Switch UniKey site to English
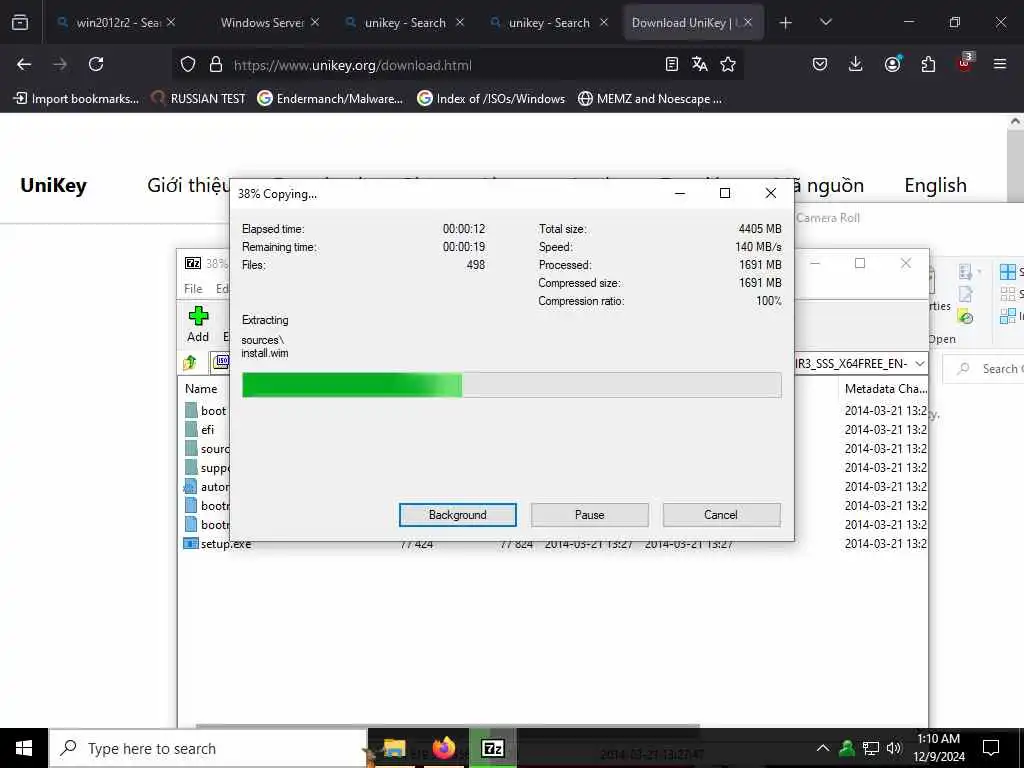The width and height of the screenshot is (1024, 768). (x=935, y=185)
